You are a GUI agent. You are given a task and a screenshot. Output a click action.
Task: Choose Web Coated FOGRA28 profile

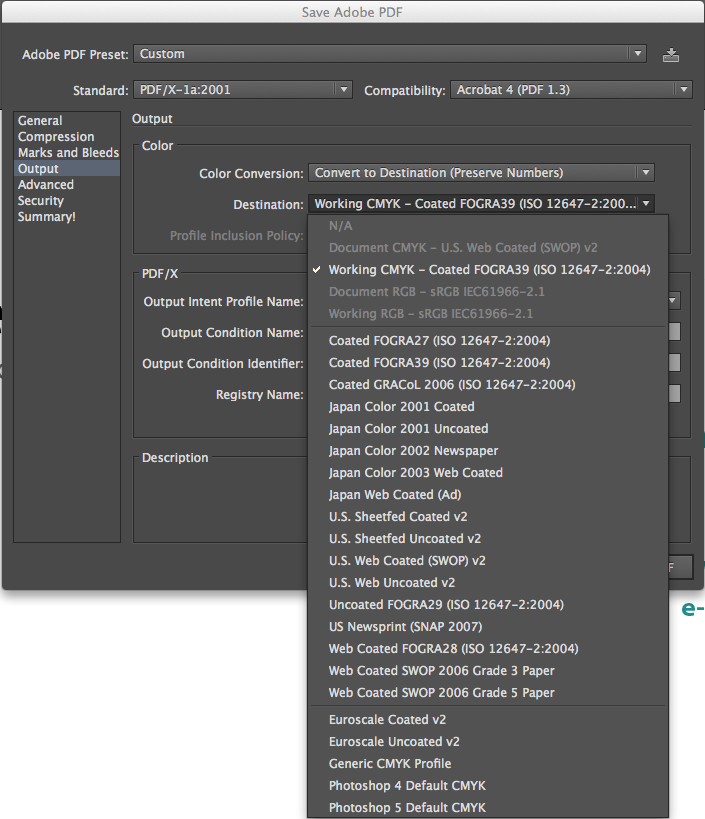coord(488,648)
